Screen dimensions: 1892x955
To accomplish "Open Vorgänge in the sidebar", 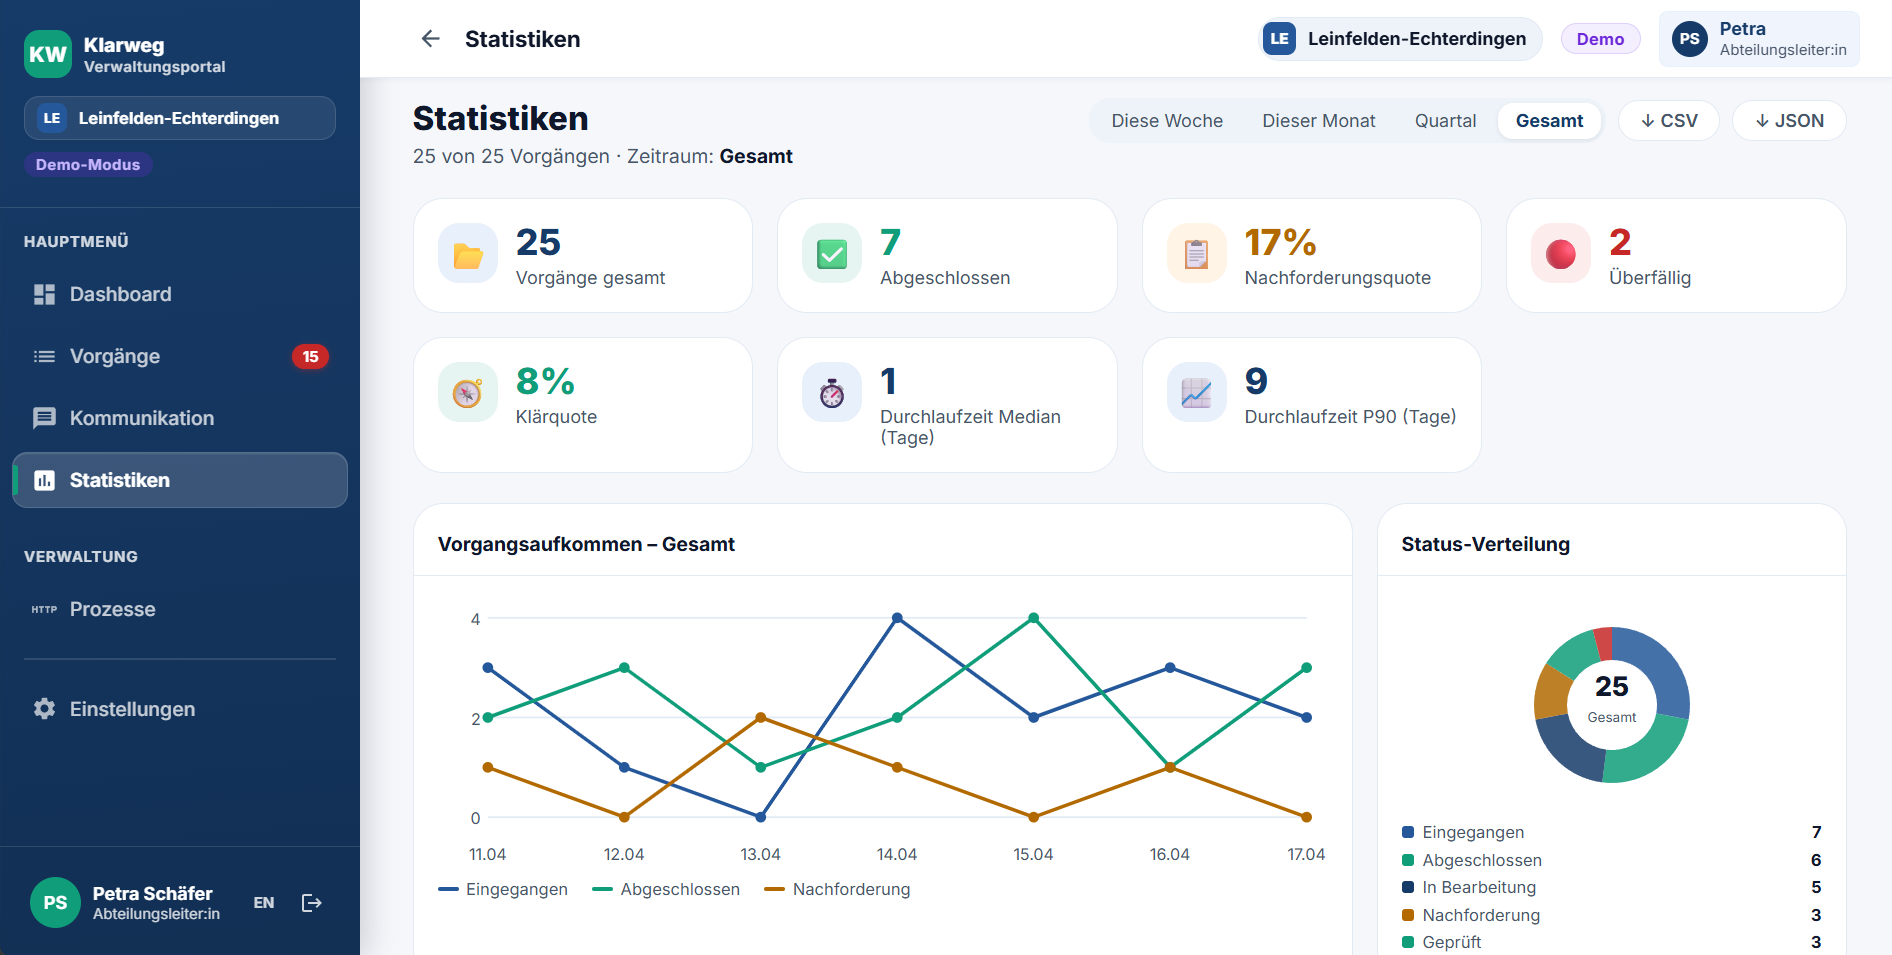I will (x=180, y=356).
